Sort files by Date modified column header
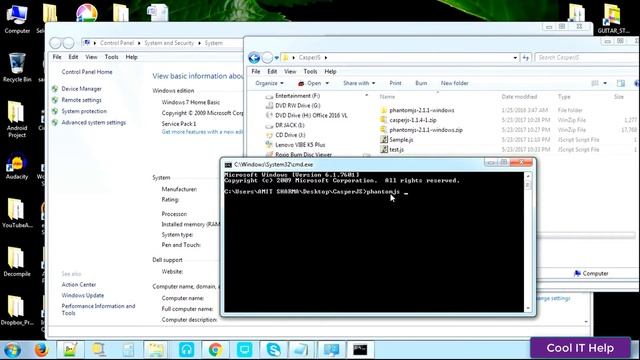Viewport: 640px width, 360px height. point(519,97)
